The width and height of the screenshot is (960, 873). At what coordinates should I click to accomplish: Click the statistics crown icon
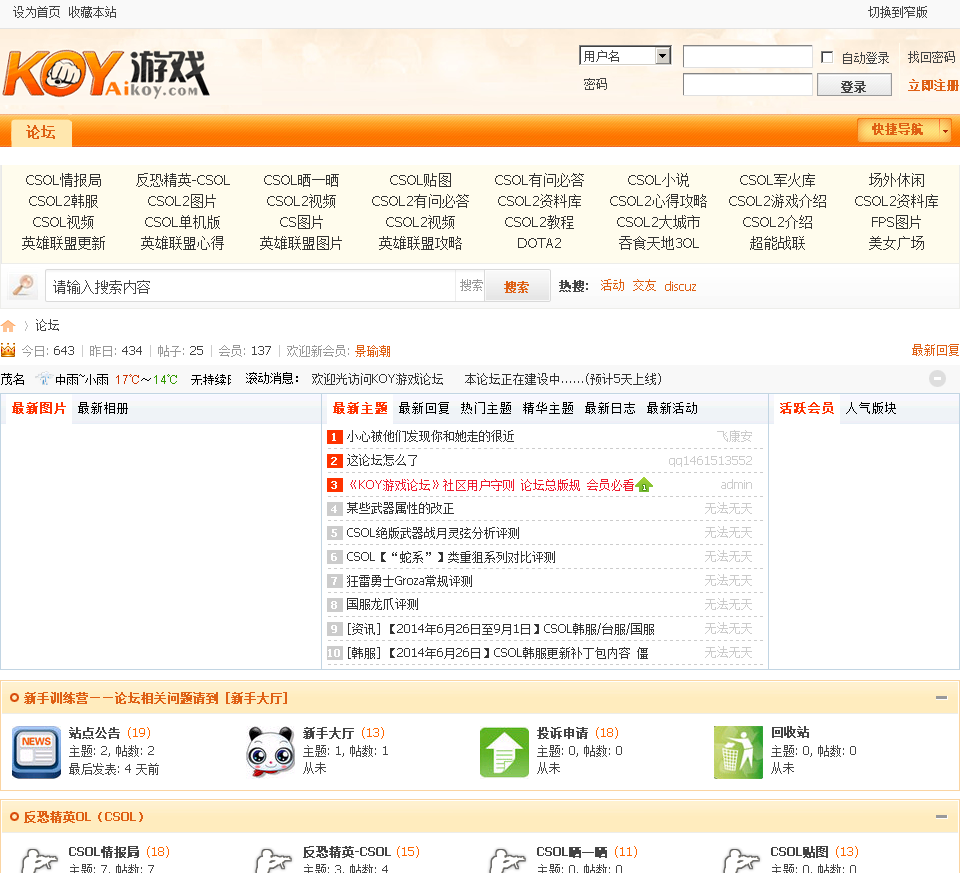8,350
